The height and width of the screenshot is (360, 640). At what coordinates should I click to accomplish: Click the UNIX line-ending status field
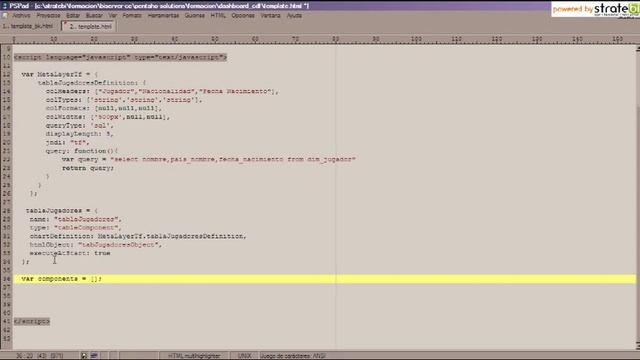point(244,356)
